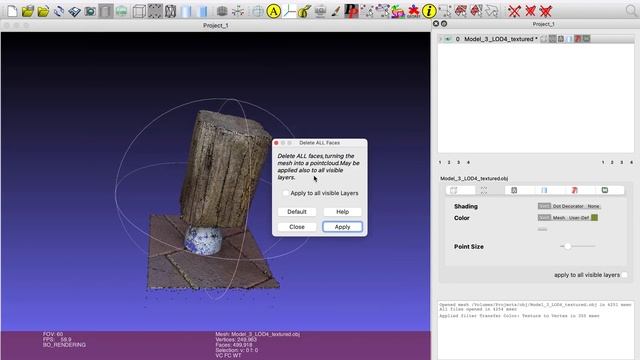The image size is (640, 360).
Task: Toggle the layer dialog toolbar icon
Action: coord(106,11)
